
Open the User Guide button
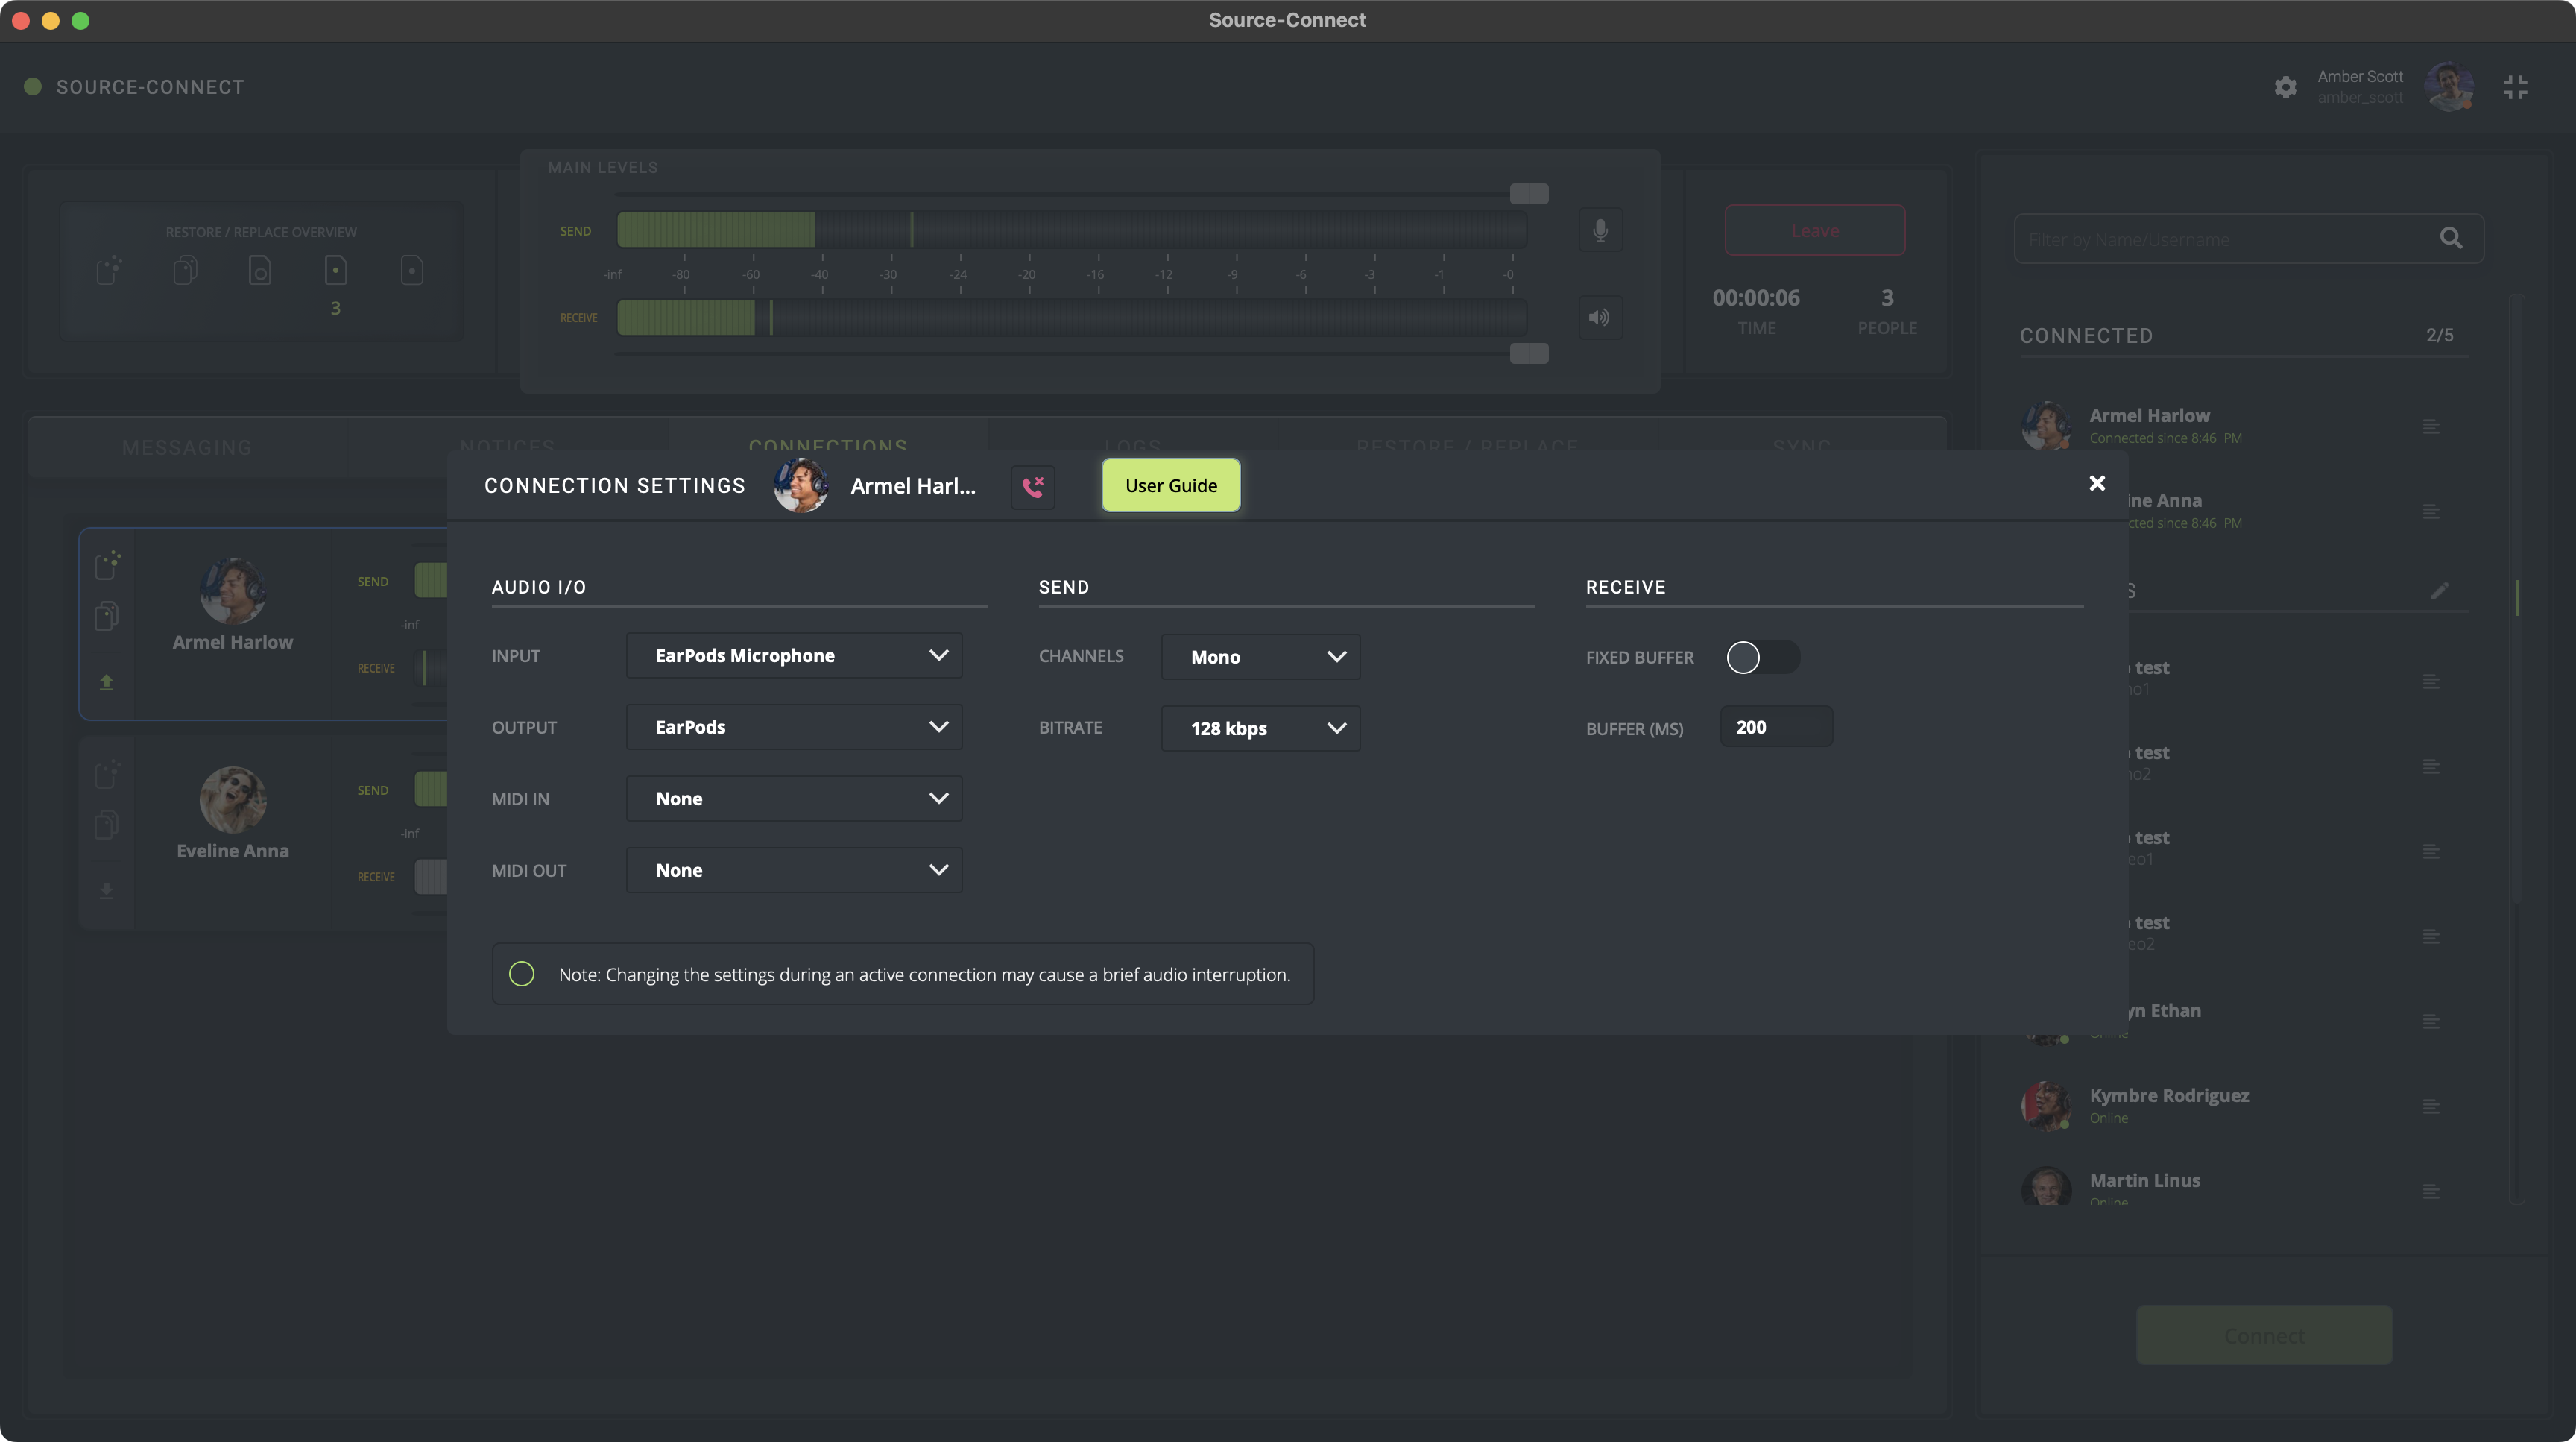pyautogui.click(x=1171, y=485)
